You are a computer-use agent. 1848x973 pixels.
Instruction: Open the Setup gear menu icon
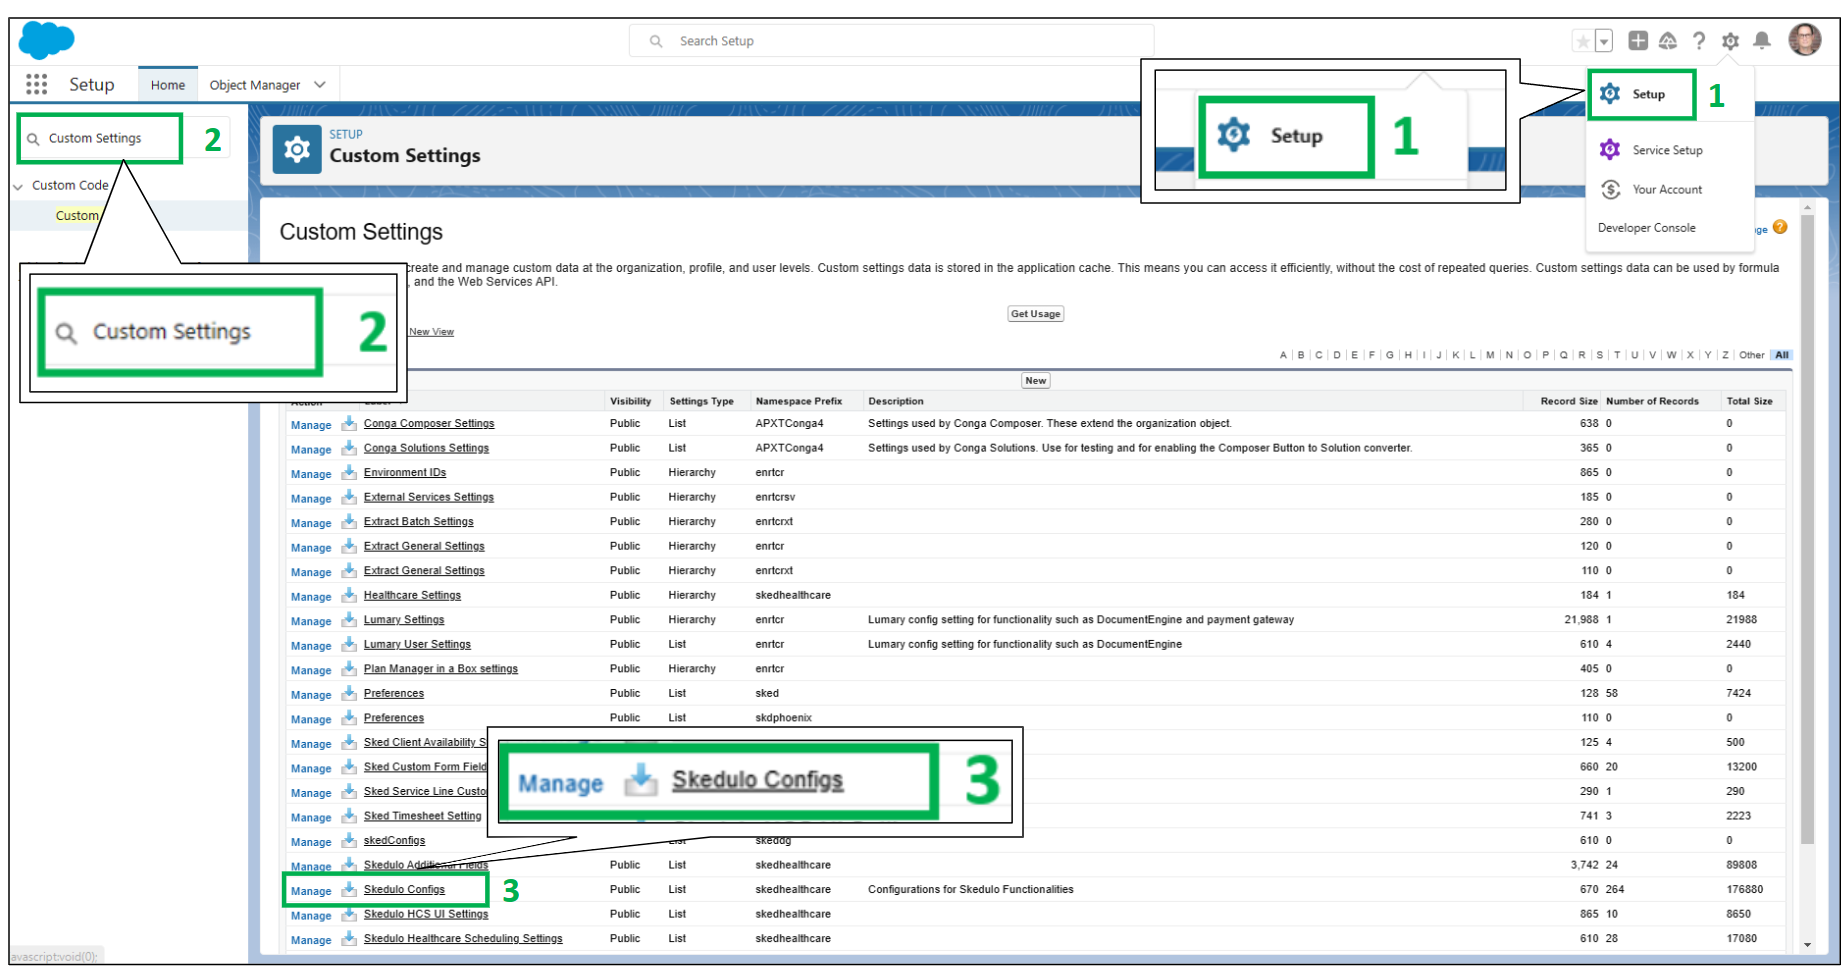pyautogui.click(x=1730, y=41)
